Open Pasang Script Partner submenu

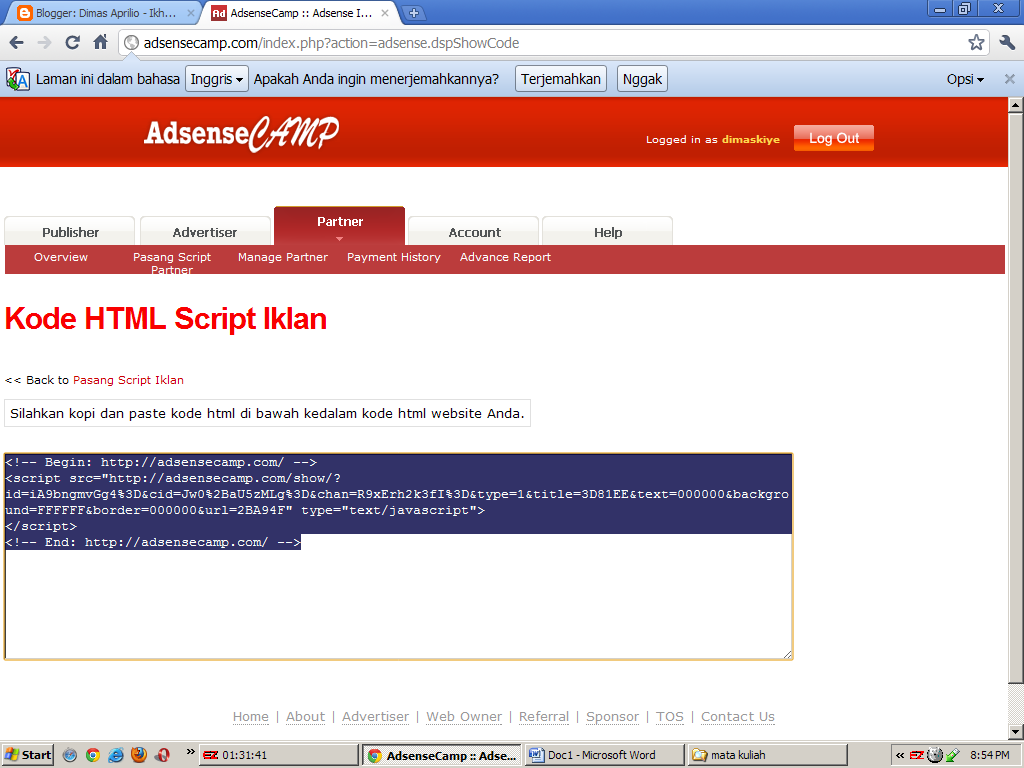pos(172,263)
